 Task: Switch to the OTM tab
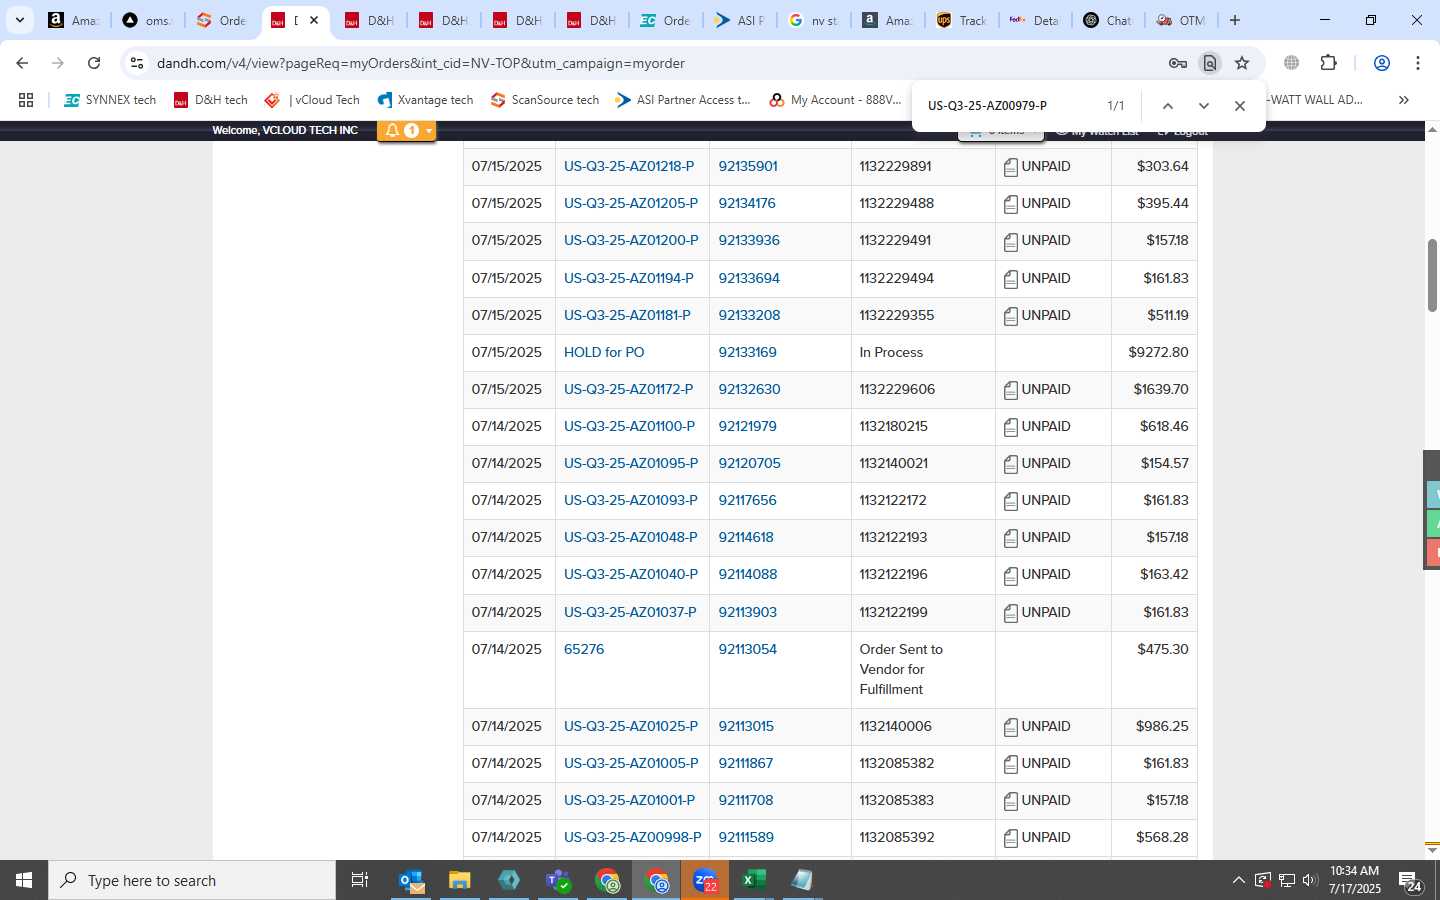(1182, 20)
